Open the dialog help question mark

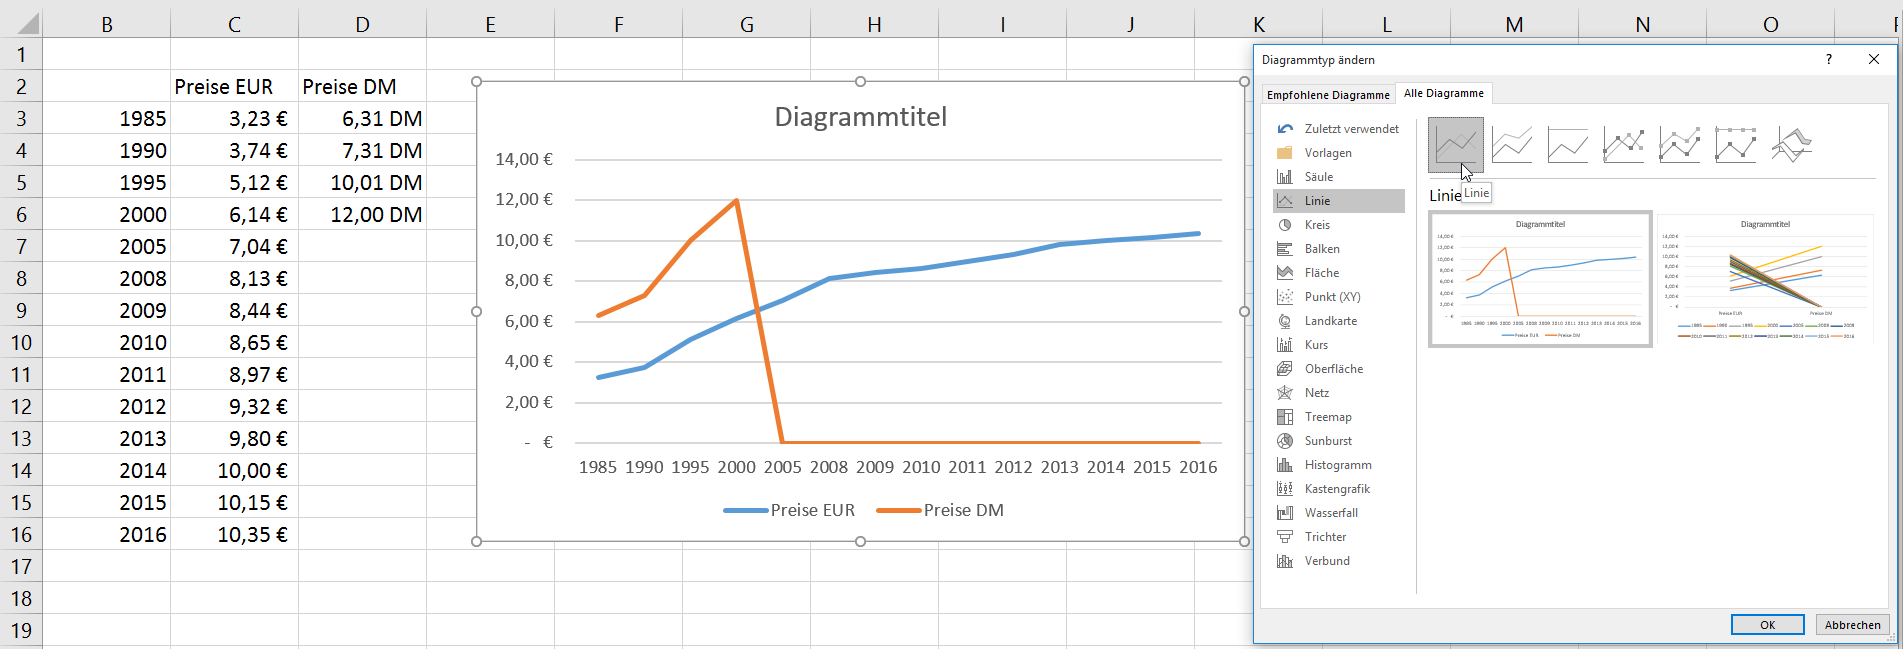click(x=1829, y=60)
